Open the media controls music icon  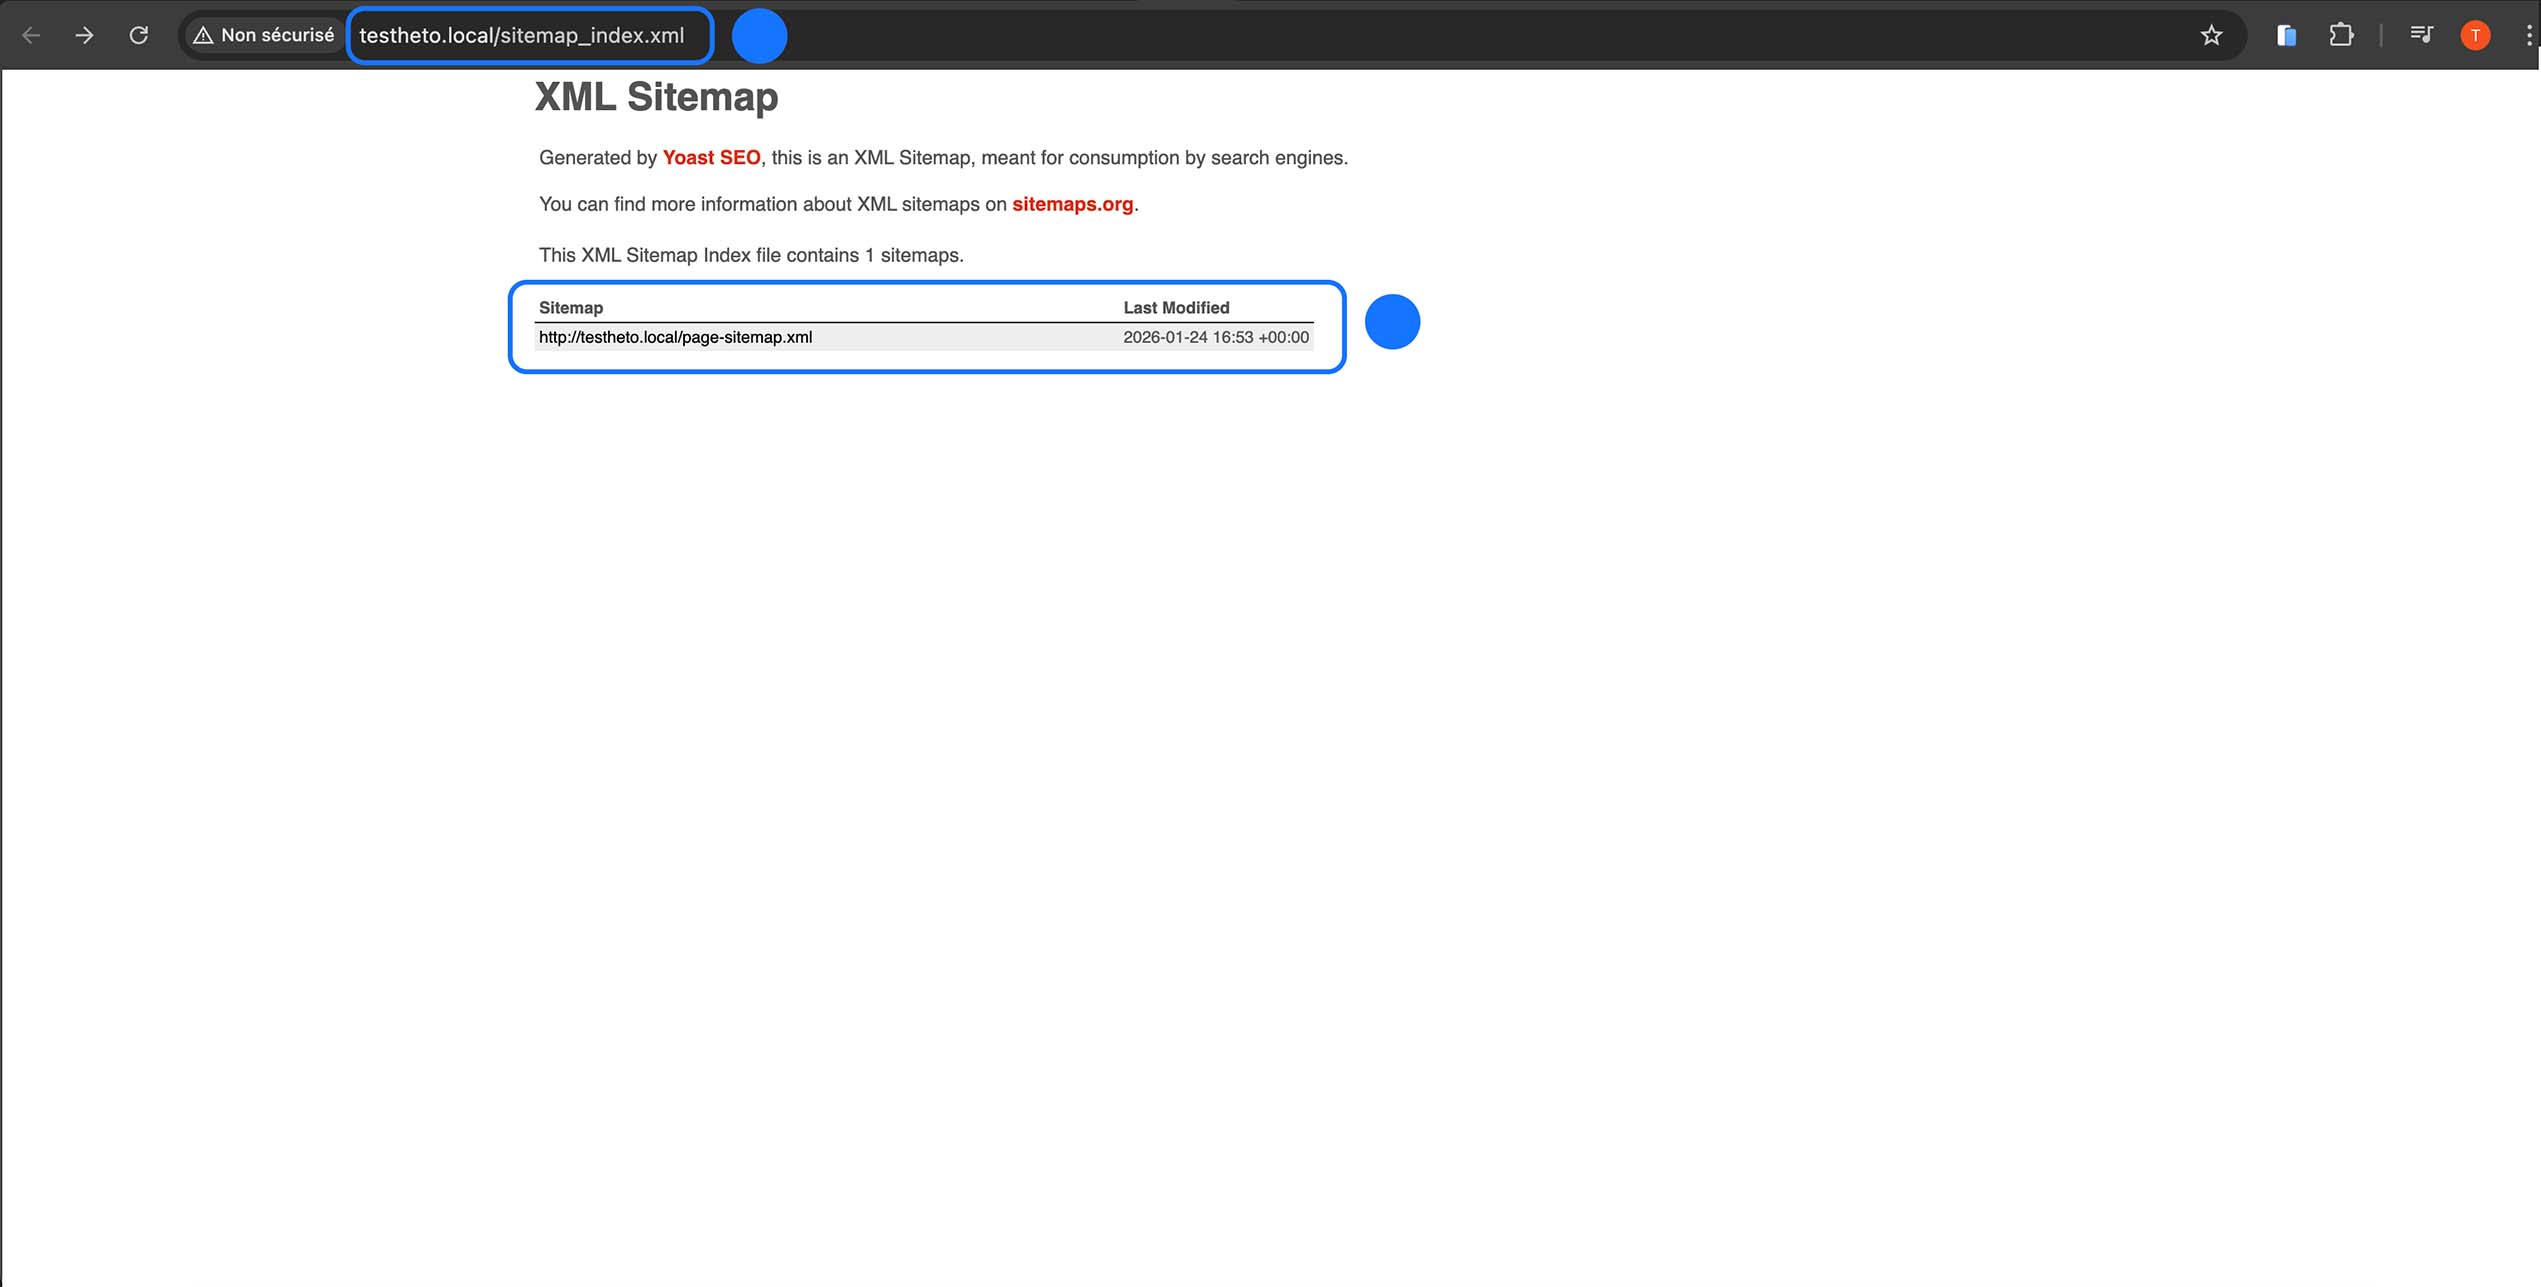point(2421,35)
